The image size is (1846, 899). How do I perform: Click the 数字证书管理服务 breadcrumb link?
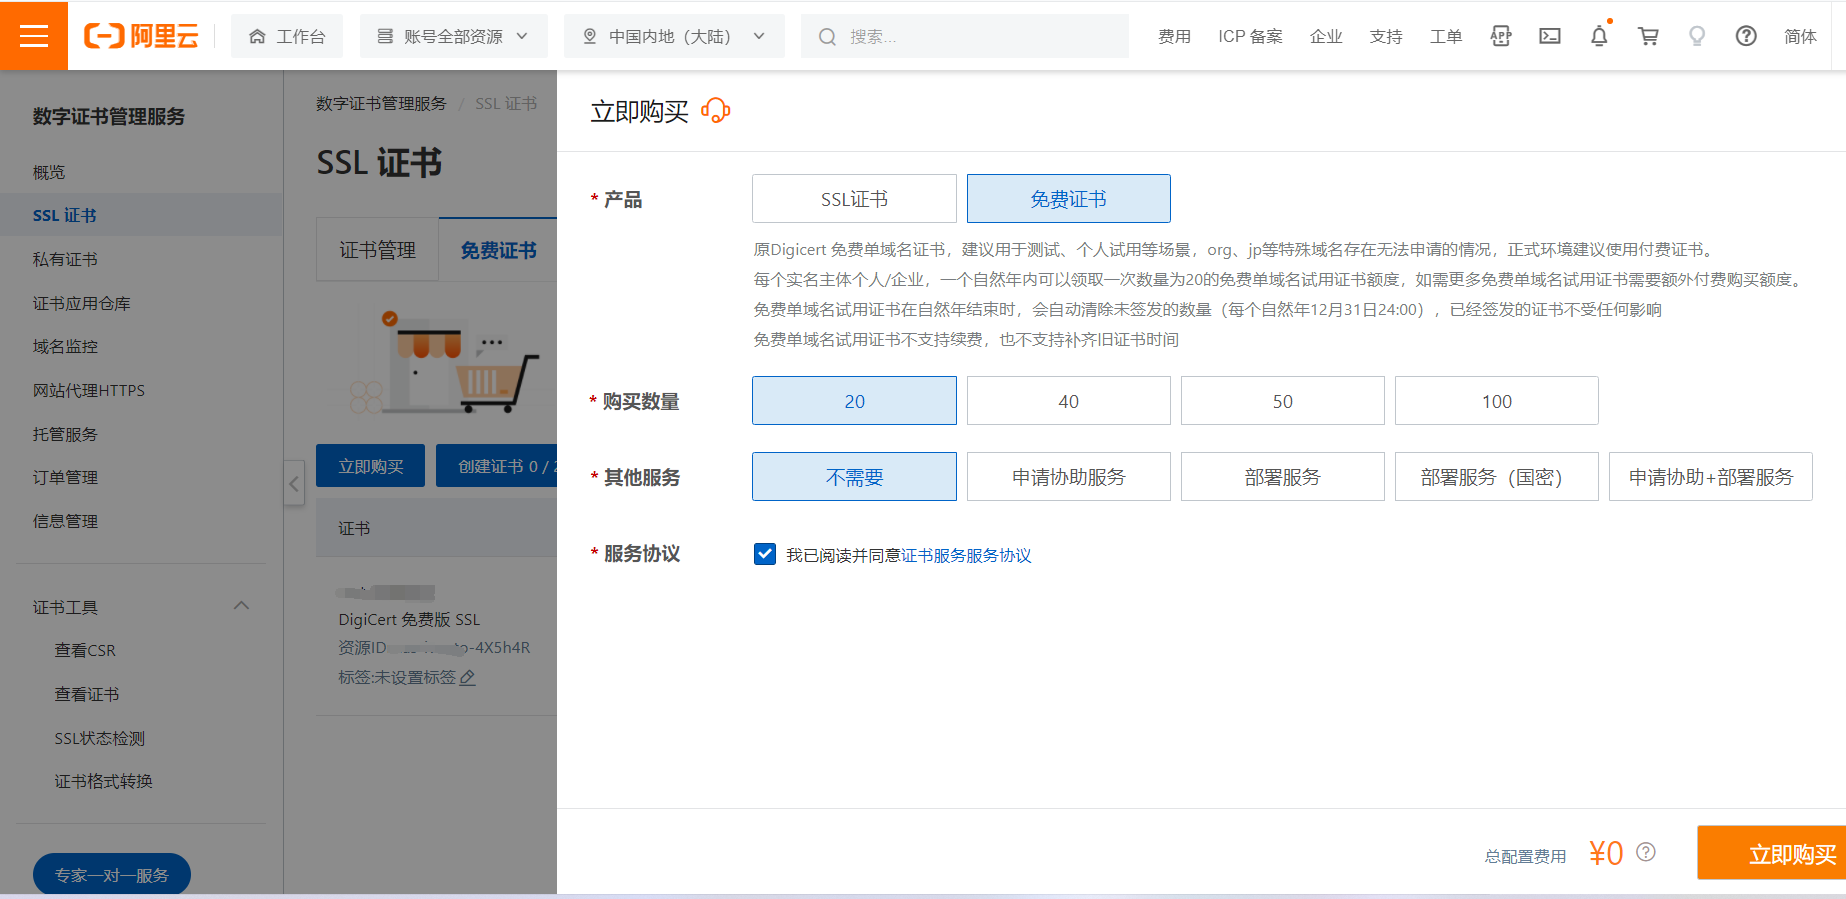(x=381, y=103)
